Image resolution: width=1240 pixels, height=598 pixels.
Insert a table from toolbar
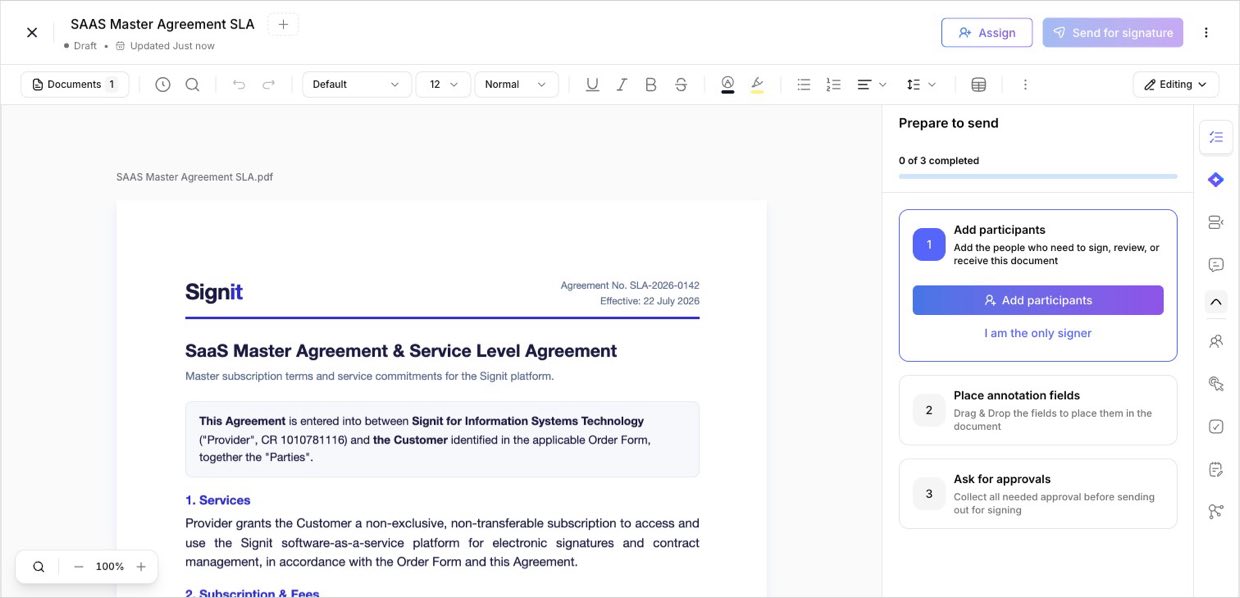(979, 85)
